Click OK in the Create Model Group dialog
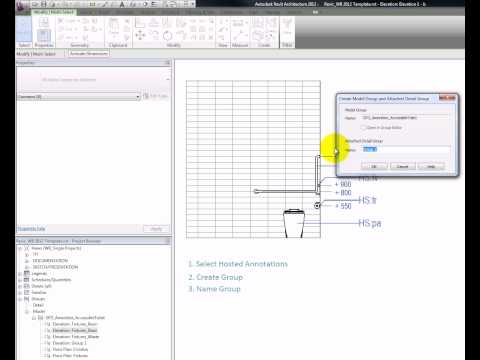Viewport: 480px width, 360px height. point(374,166)
